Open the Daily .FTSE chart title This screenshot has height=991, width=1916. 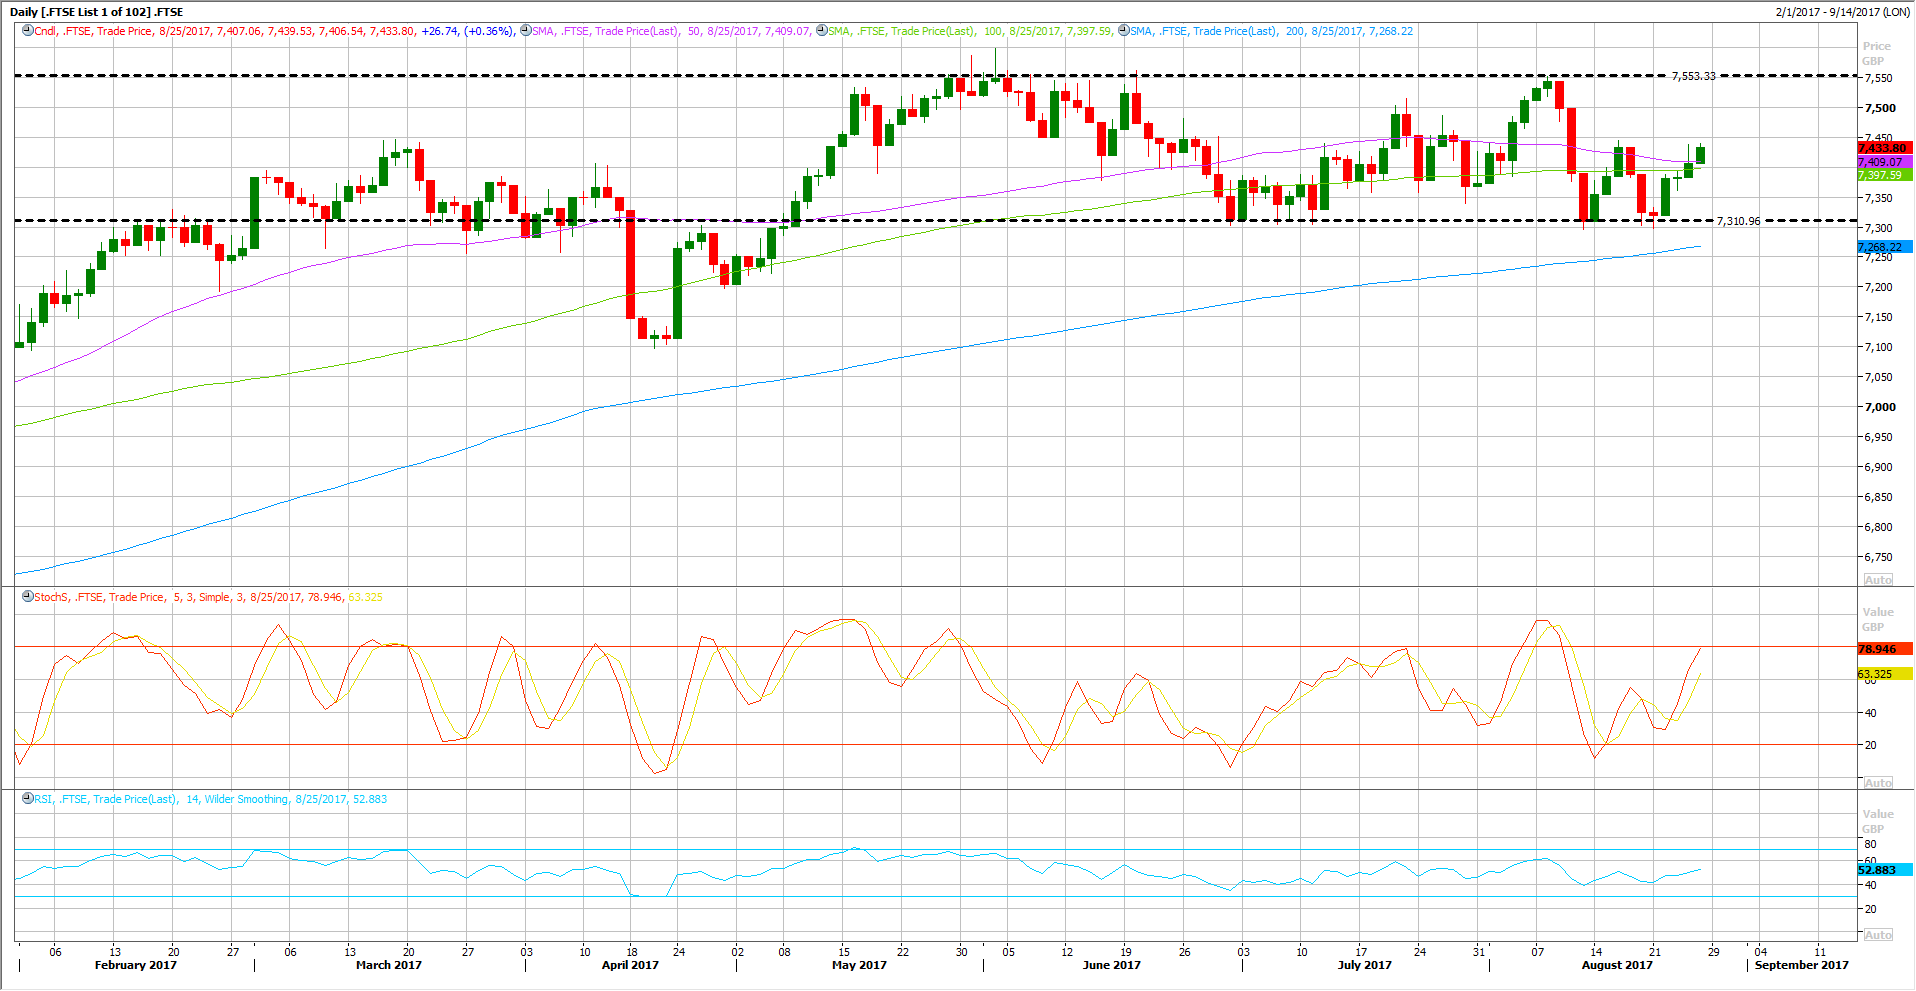pyautogui.click(x=97, y=12)
